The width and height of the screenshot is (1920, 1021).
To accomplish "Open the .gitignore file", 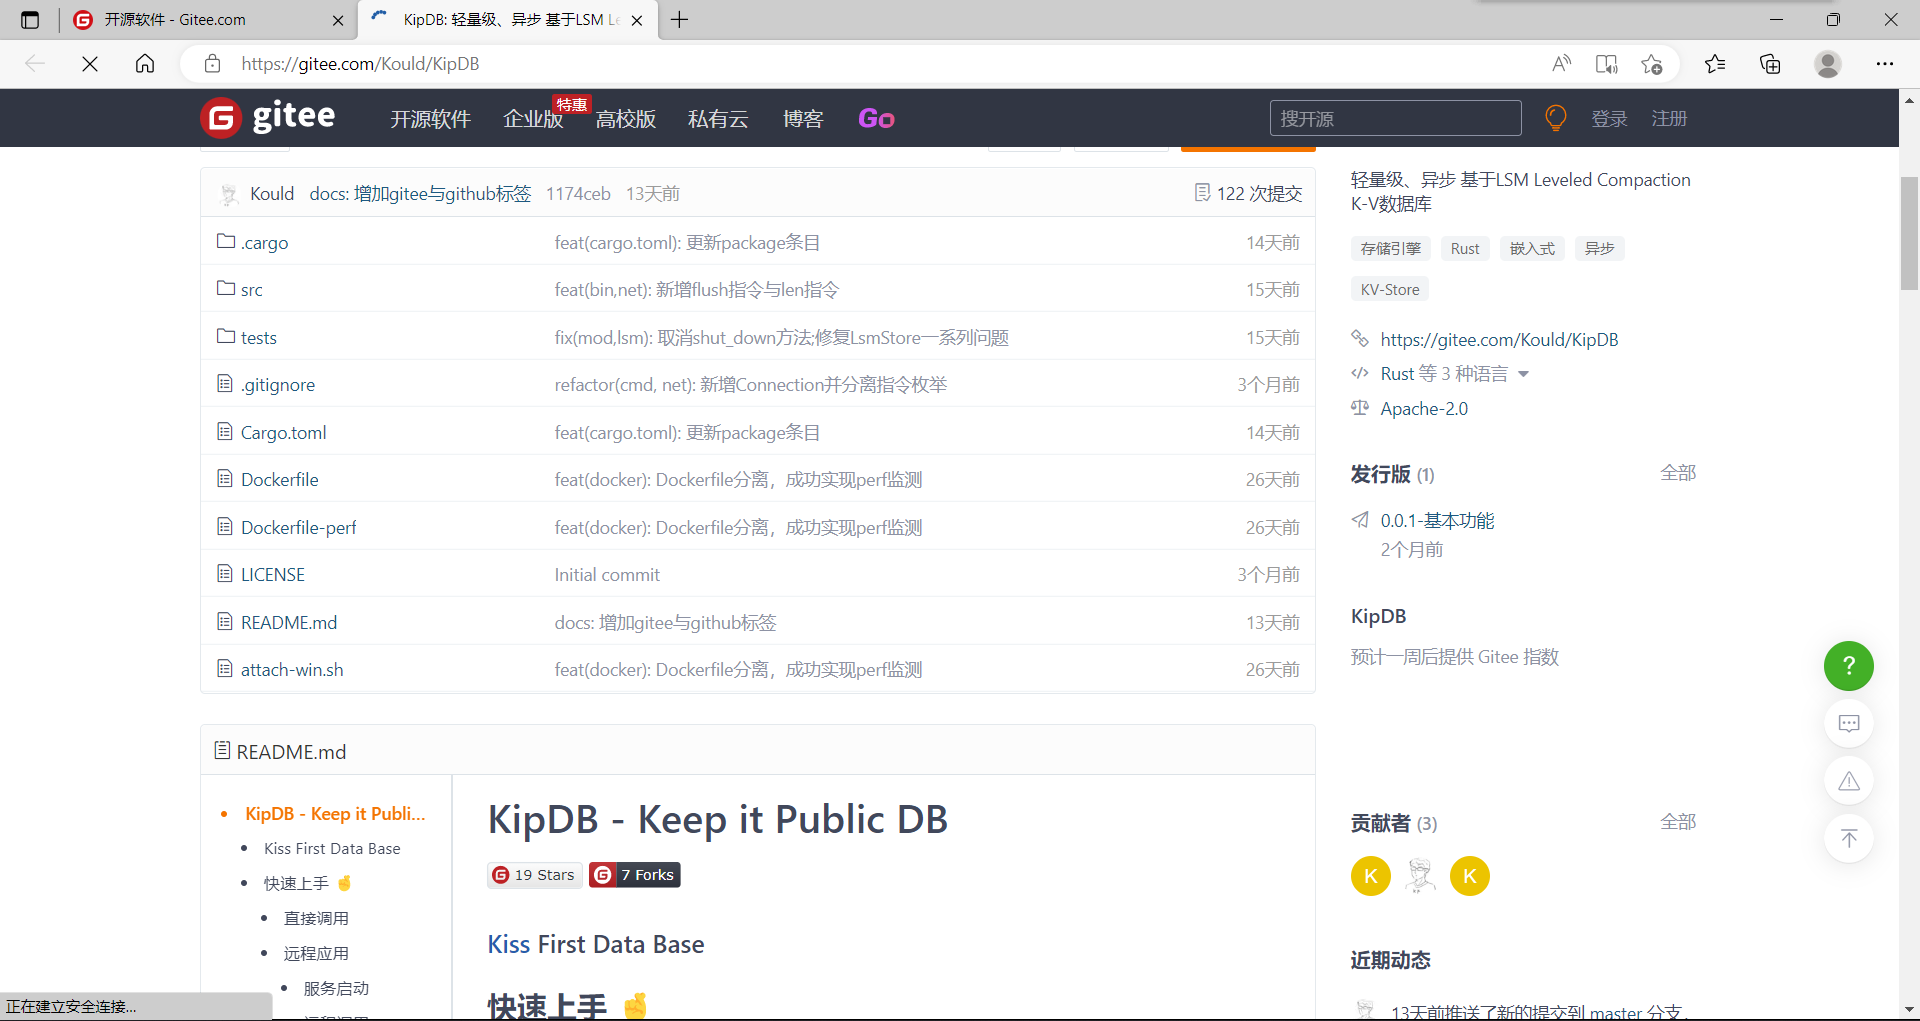I will (x=278, y=385).
